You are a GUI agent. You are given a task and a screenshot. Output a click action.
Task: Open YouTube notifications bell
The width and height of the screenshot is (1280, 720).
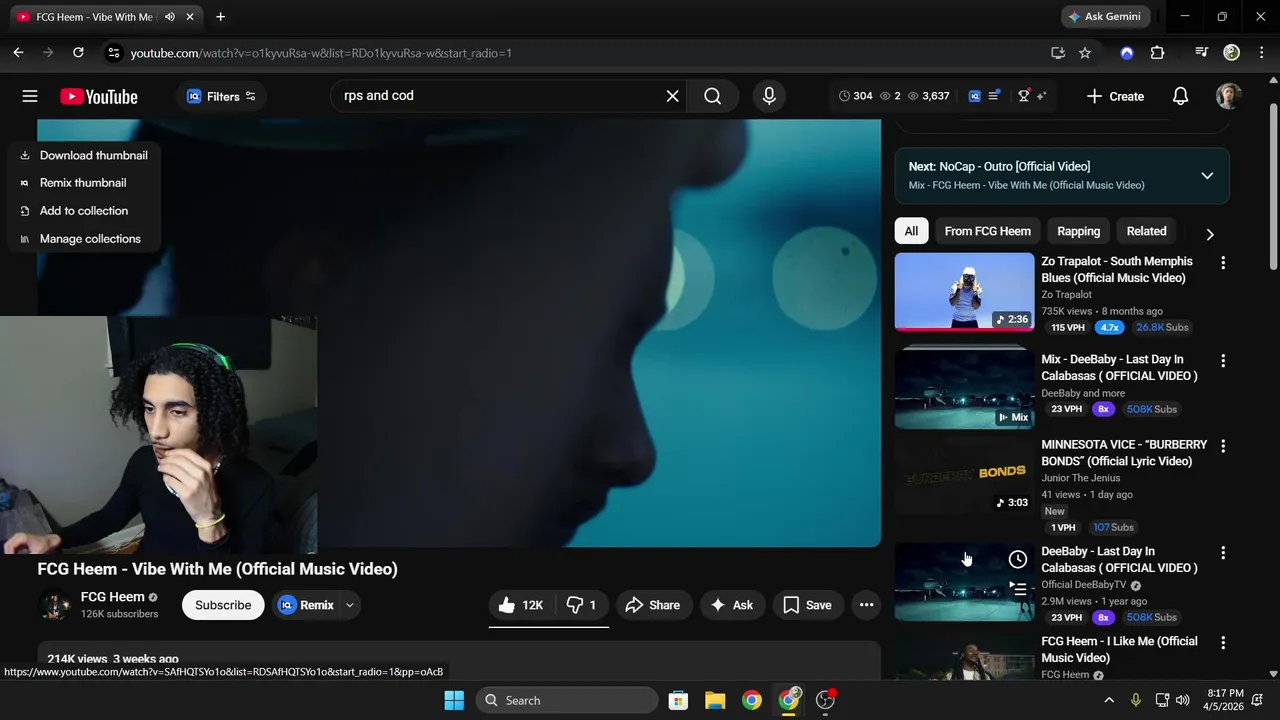pos(1180,96)
